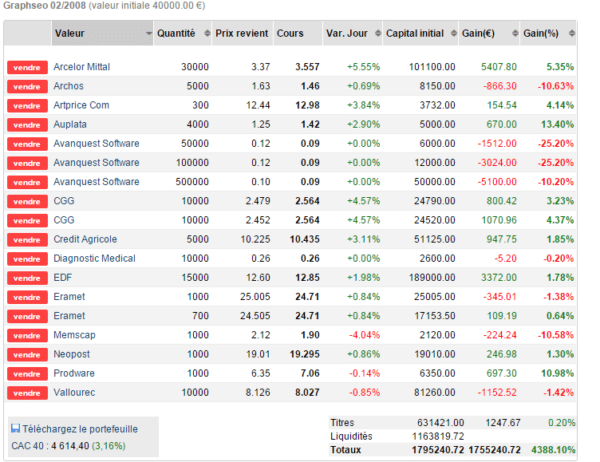
Task: Click Var. Jour sort arrows icon
Action: coord(378,33)
